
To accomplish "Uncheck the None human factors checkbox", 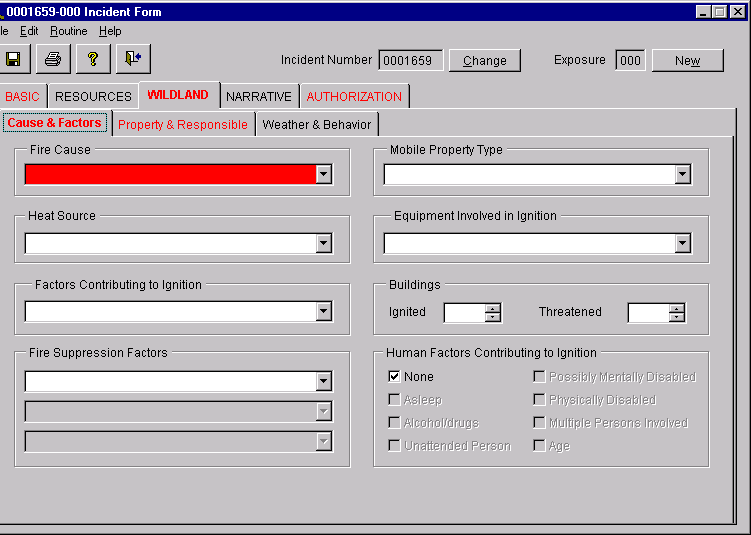I will pyautogui.click(x=394, y=377).
